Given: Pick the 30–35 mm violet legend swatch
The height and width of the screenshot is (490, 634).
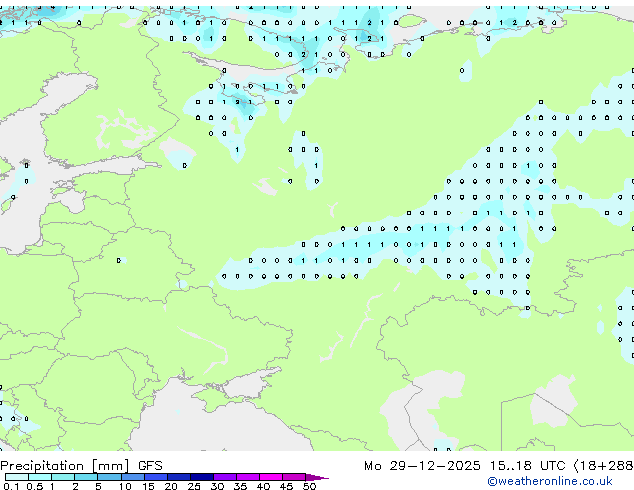Looking at the screenshot, I should pos(225,477).
